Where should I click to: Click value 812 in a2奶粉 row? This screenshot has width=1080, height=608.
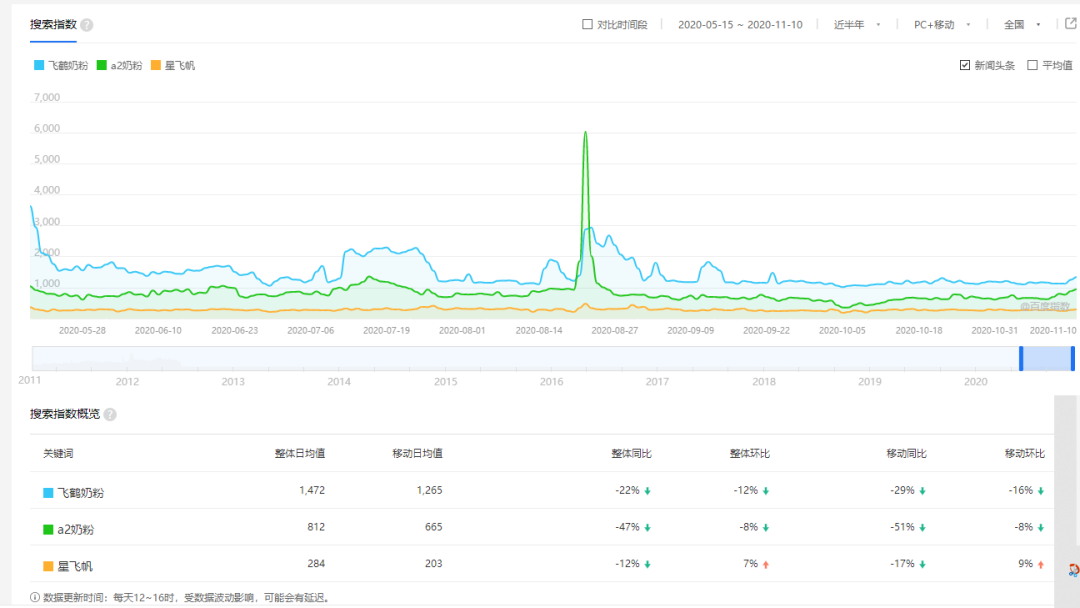[x=316, y=527]
